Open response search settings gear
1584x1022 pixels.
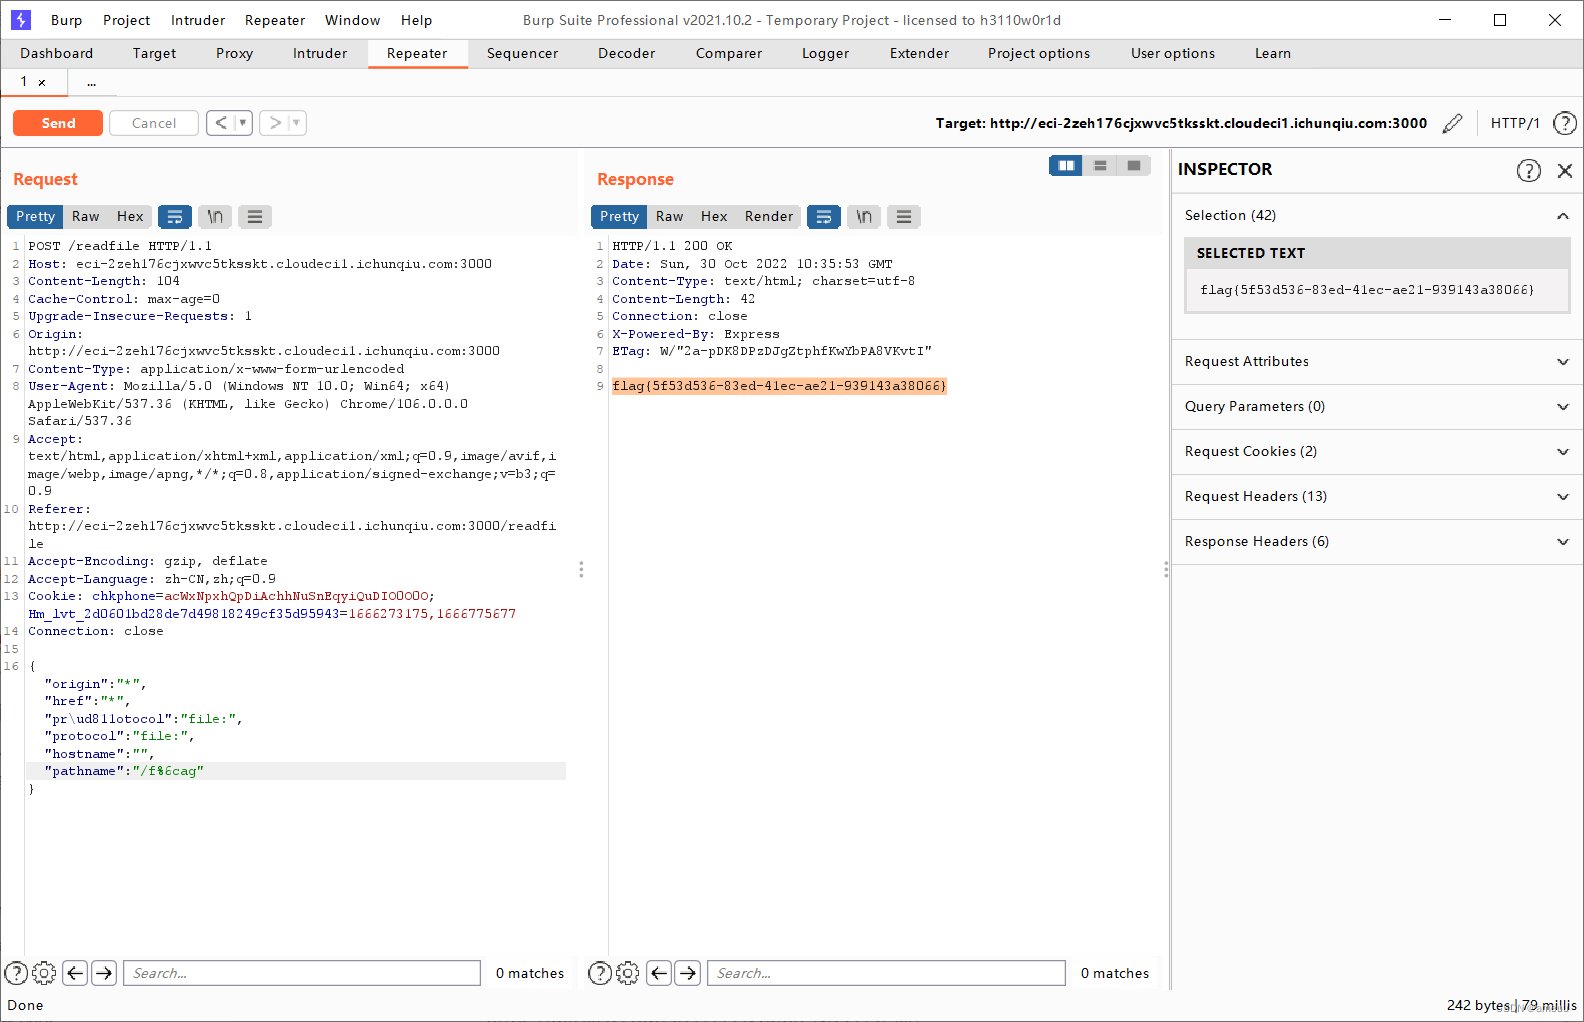tap(628, 973)
